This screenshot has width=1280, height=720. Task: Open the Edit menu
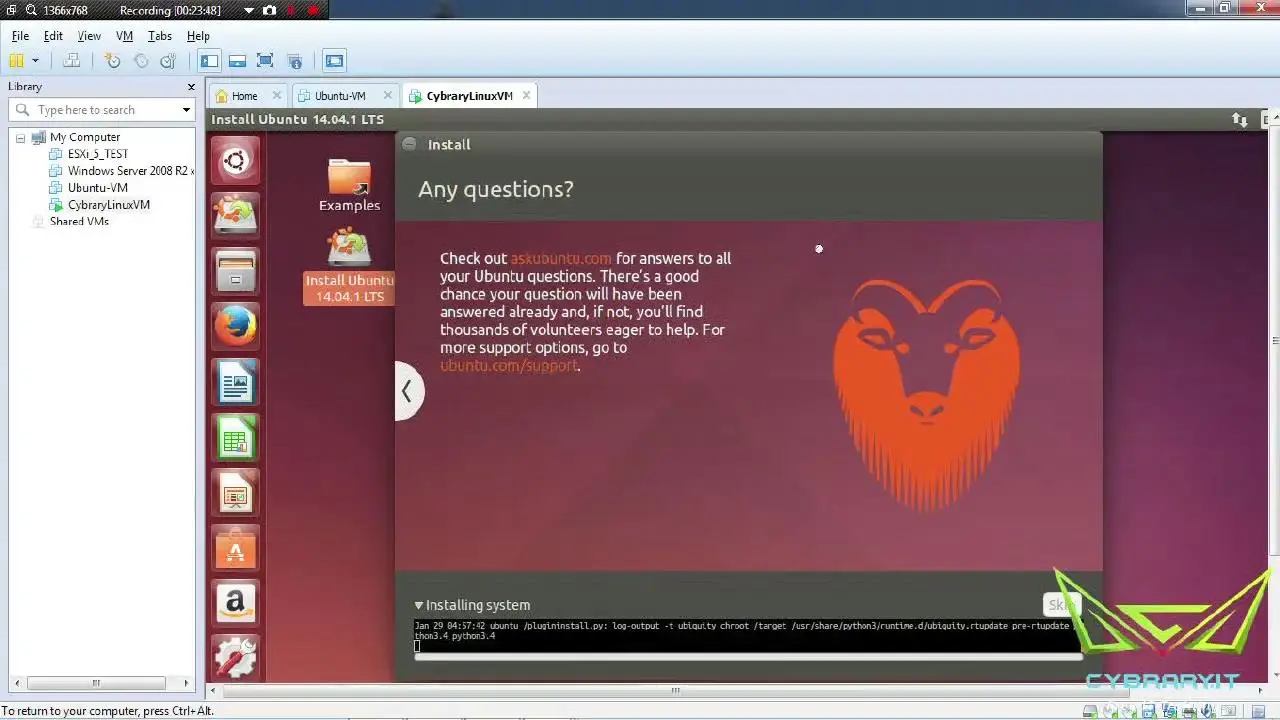point(53,36)
